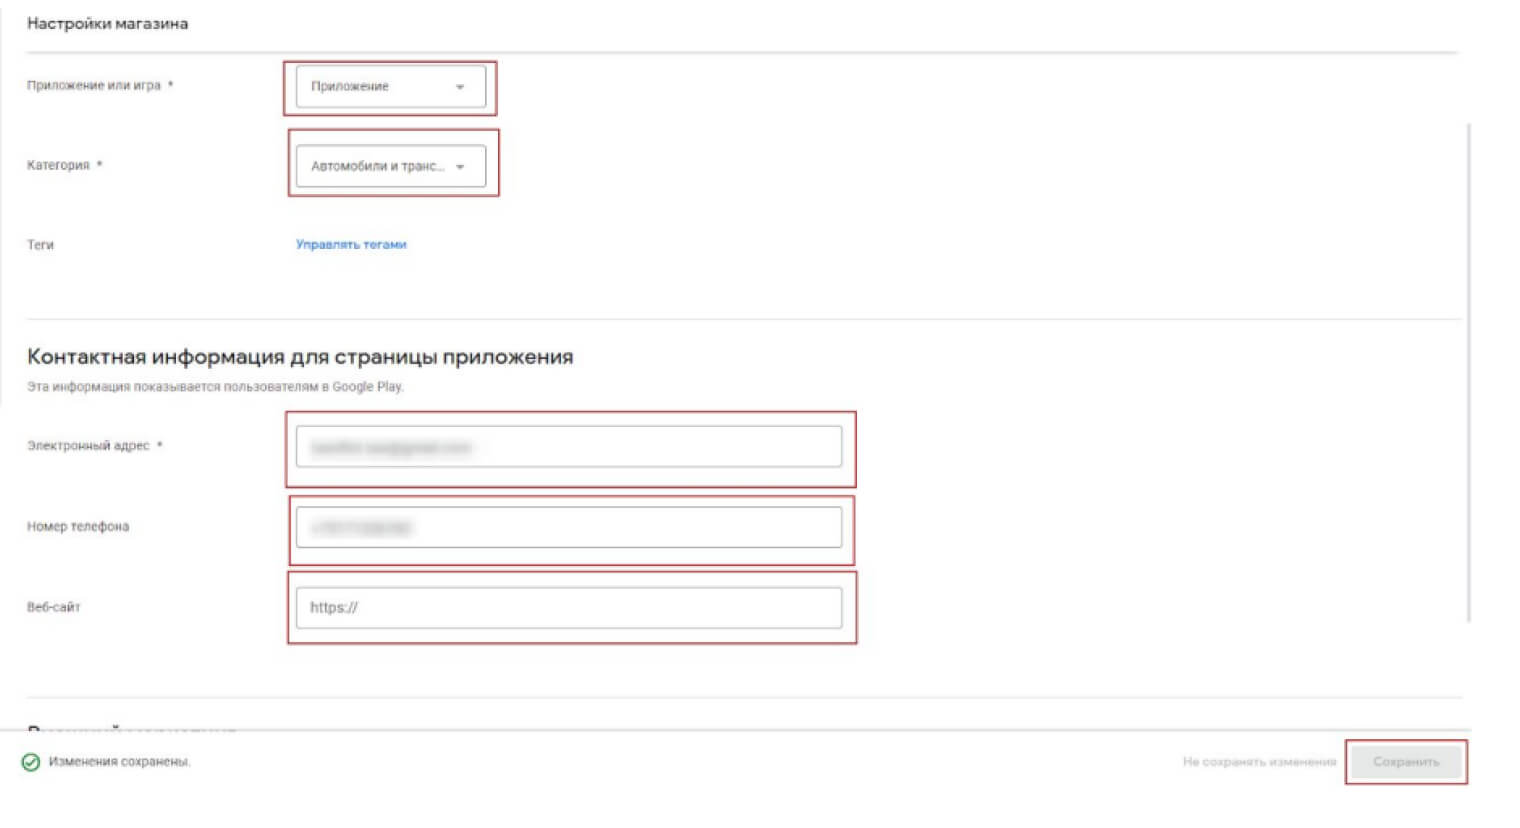Click the website field containing 'https://'
The height and width of the screenshot is (828, 1520).
(x=568, y=607)
